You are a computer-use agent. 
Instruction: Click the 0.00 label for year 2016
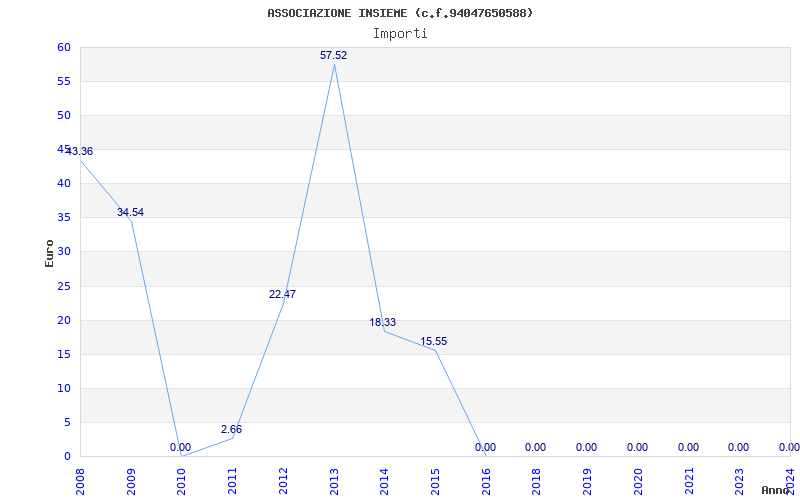485,447
